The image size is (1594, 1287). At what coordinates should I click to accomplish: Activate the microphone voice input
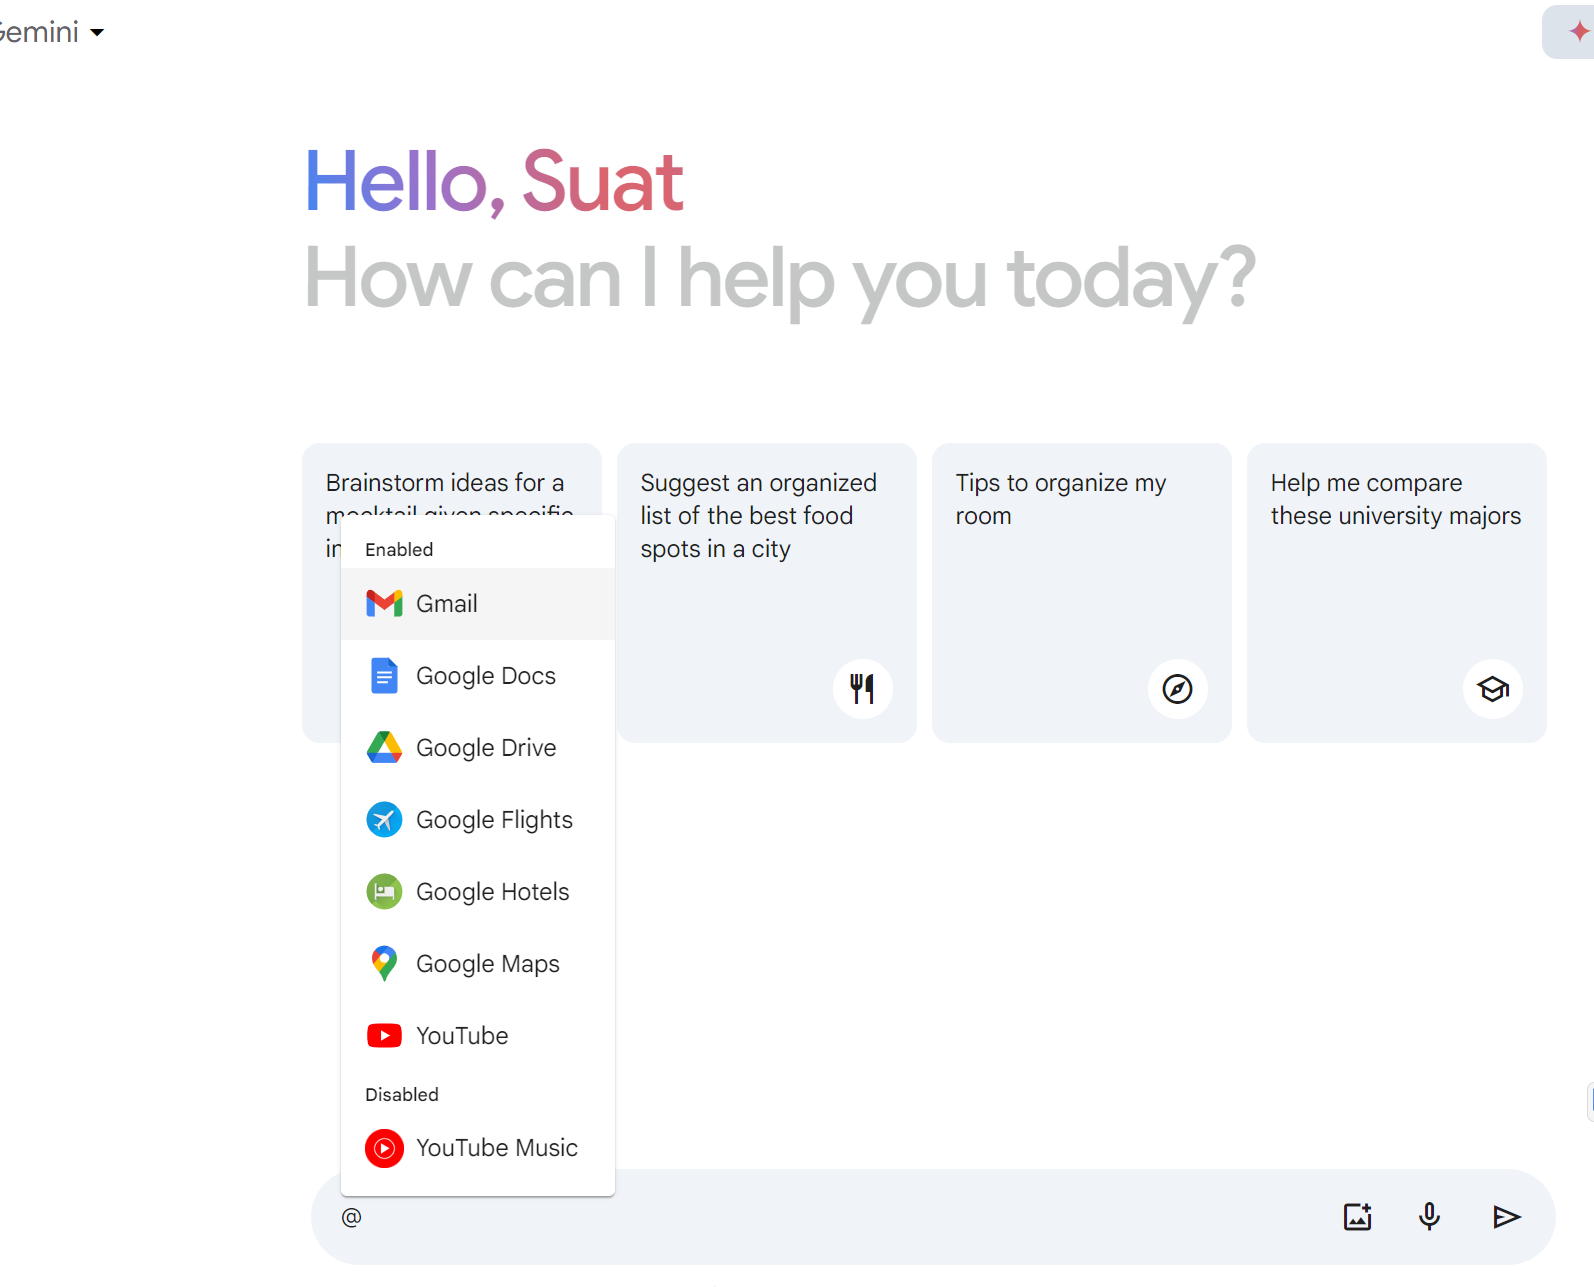coord(1430,1217)
